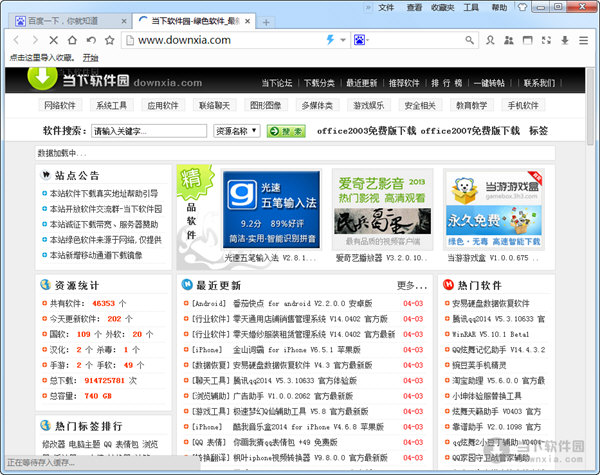Screen dimensions: 600x475
Task: Open office2003免费版下载 link
Action: (x=366, y=131)
